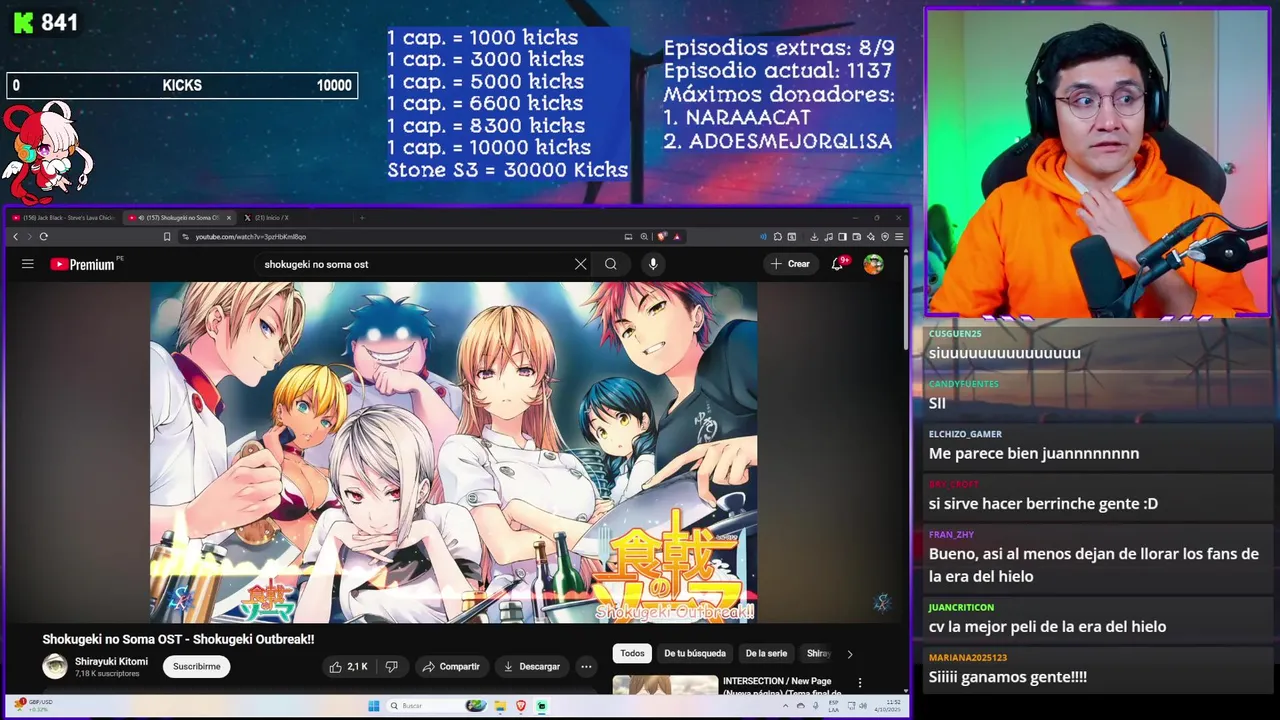Click 'Stone S3 = 30000 Kicks' overlay text
This screenshot has width=1280, height=720.
pyautogui.click(x=508, y=170)
